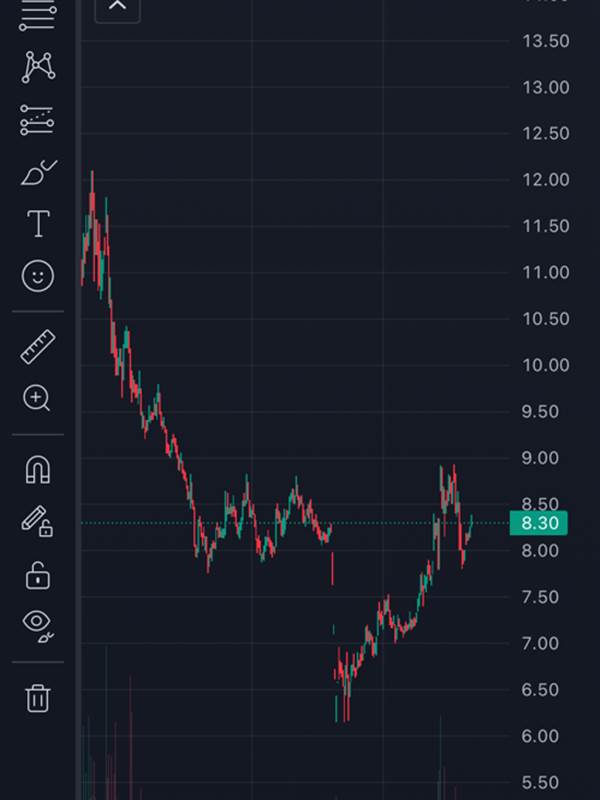This screenshot has width=600, height=800.
Task: Toggle magnet mode snapping
Action: tap(38, 469)
